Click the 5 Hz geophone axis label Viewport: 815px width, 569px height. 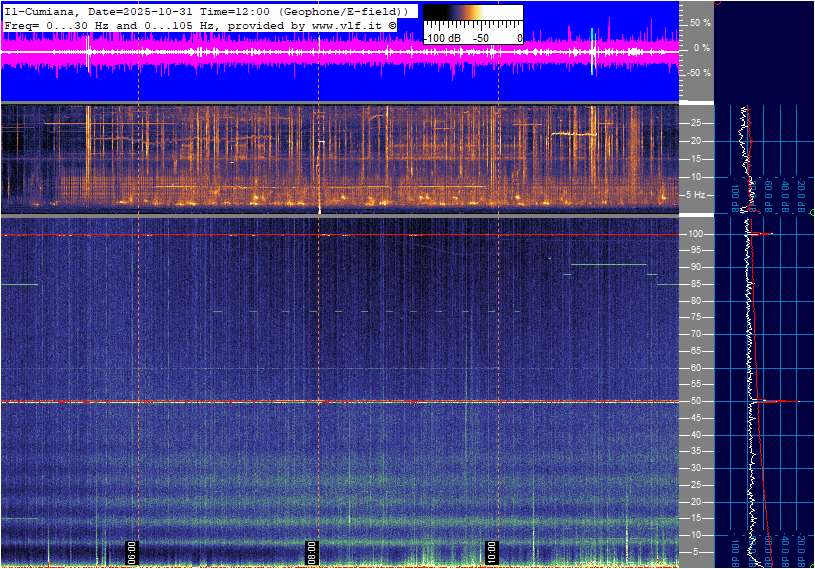(698, 195)
